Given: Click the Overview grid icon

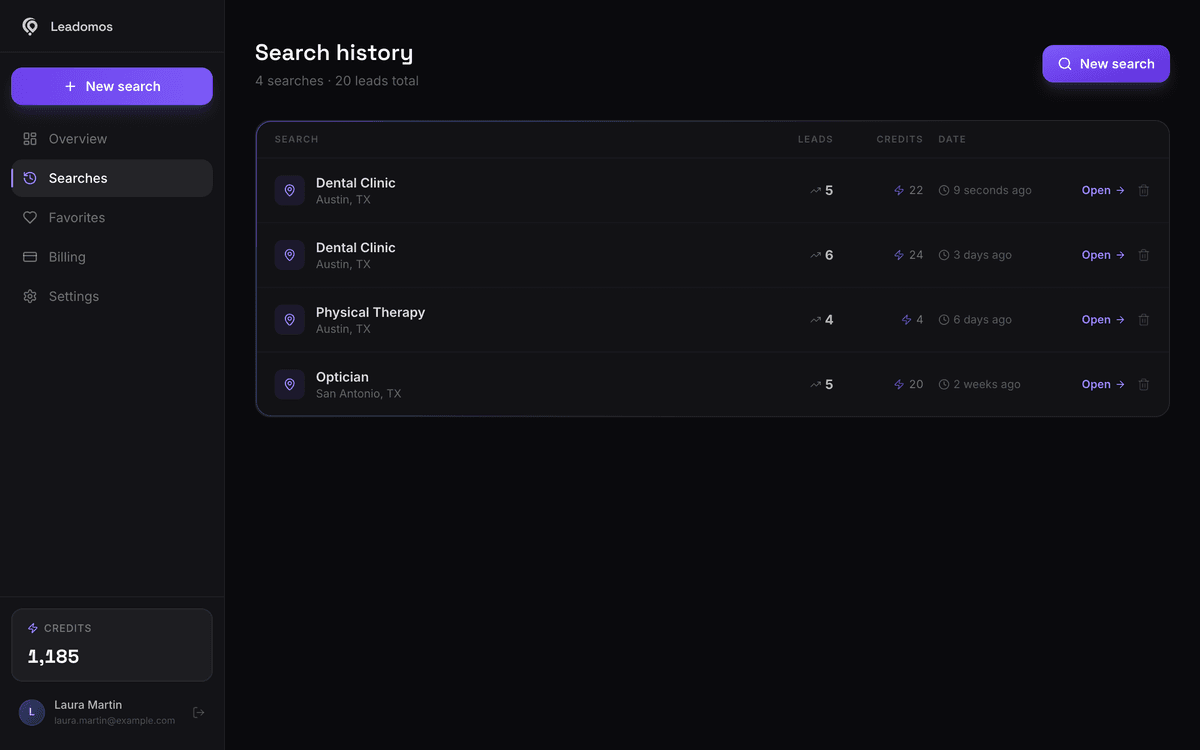Looking at the screenshot, I should (30, 139).
